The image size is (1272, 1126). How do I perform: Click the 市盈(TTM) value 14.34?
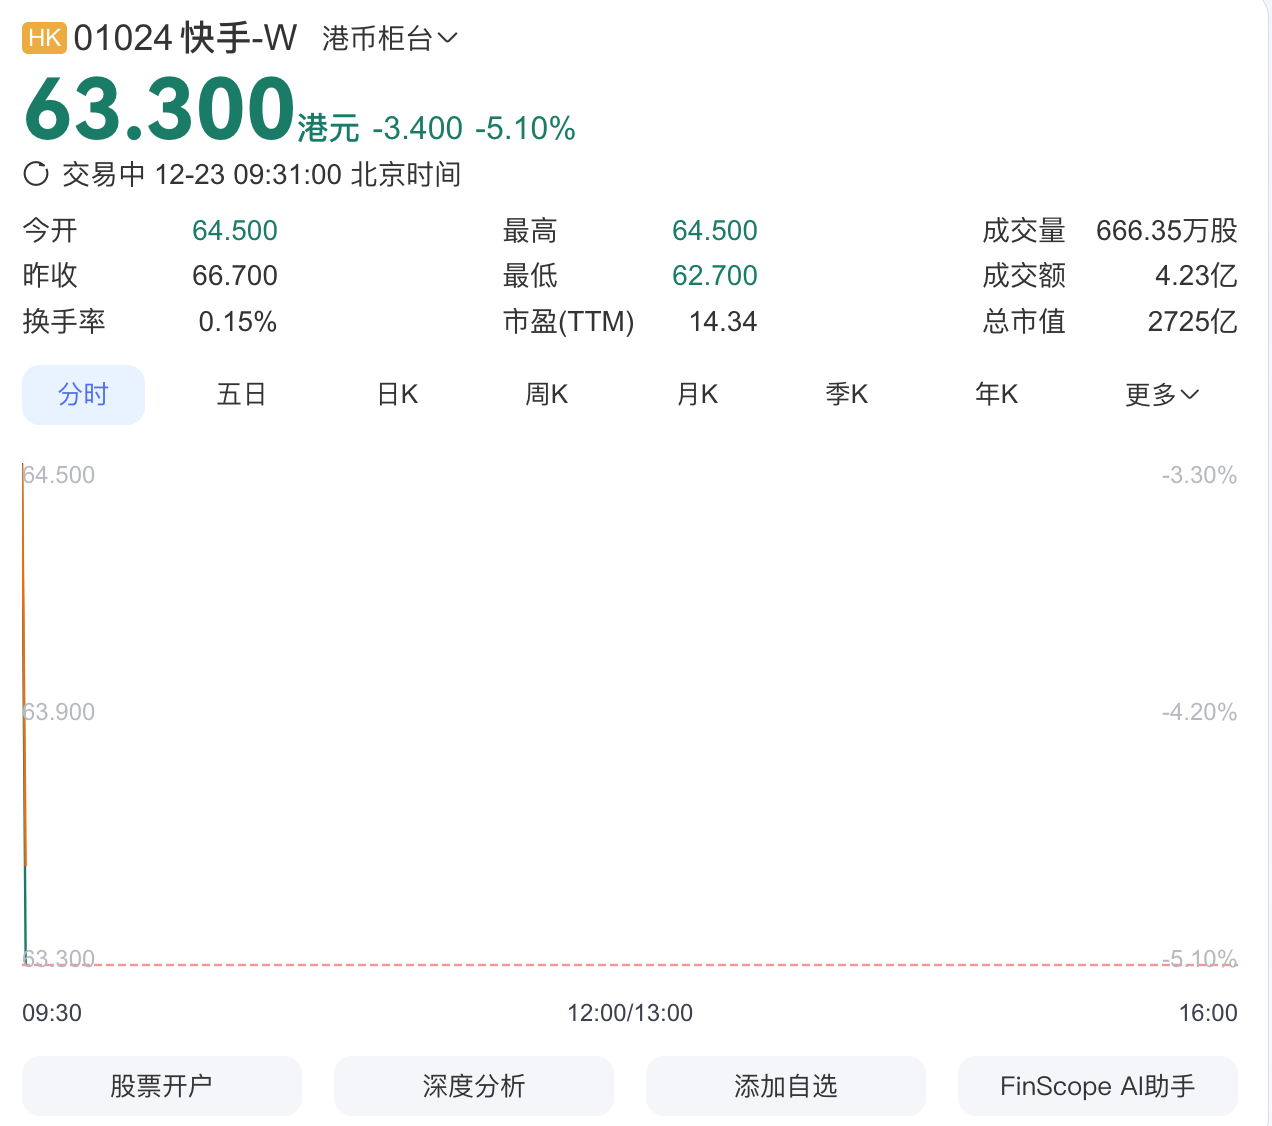coord(722,322)
